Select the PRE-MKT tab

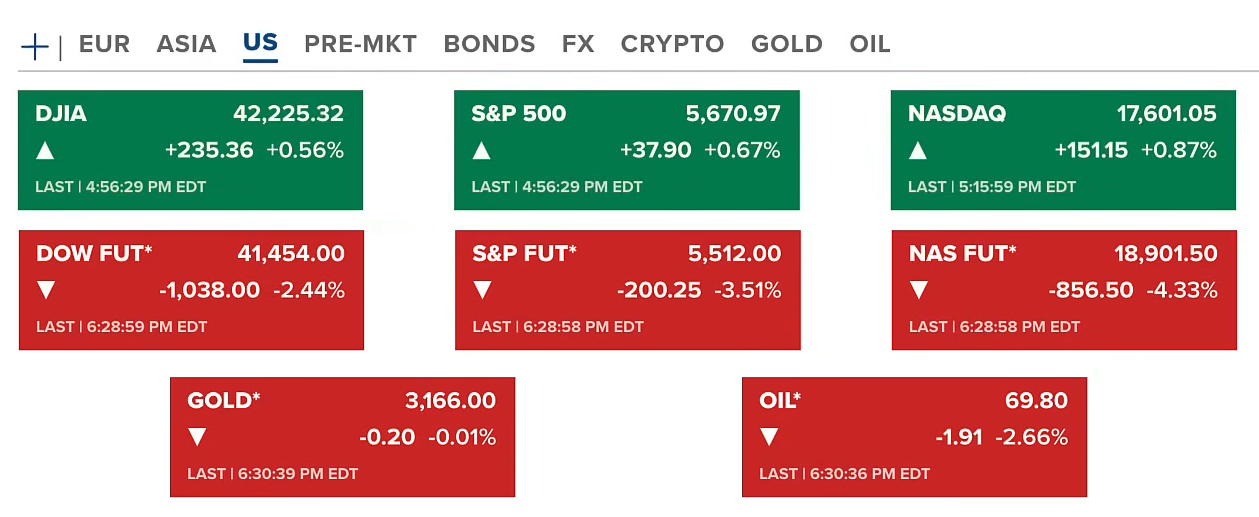pos(360,45)
